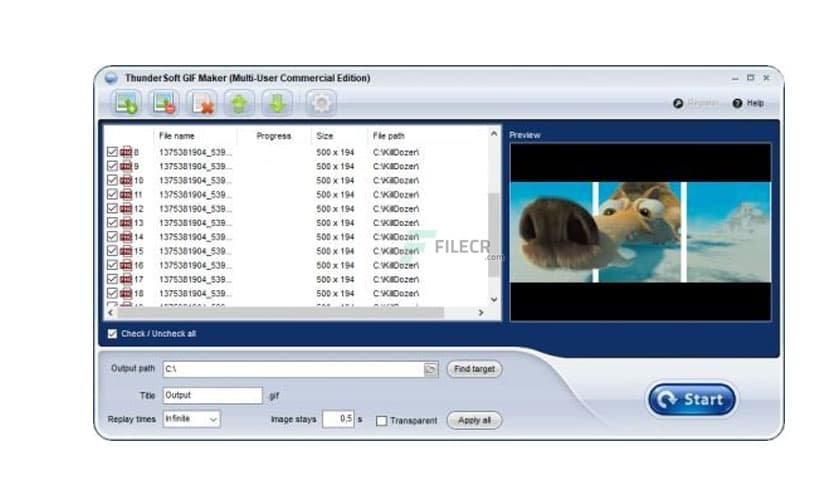Click the file path cell in row 17

point(396,280)
